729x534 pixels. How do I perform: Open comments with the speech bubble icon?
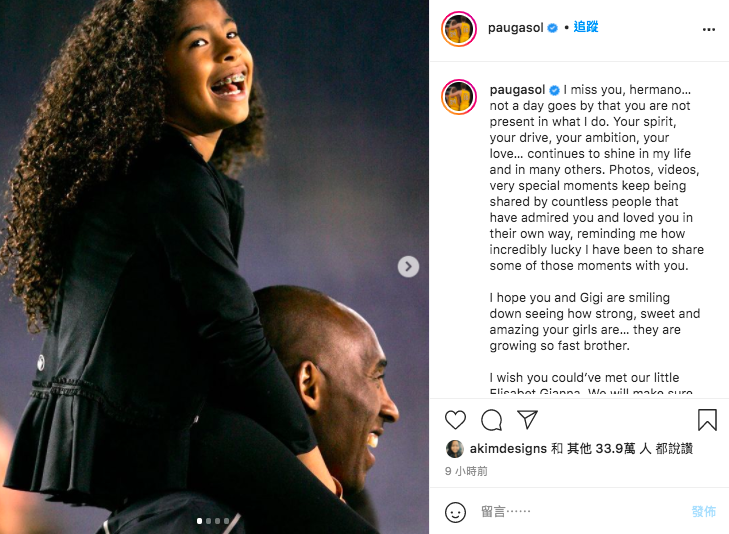[x=491, y=420]
